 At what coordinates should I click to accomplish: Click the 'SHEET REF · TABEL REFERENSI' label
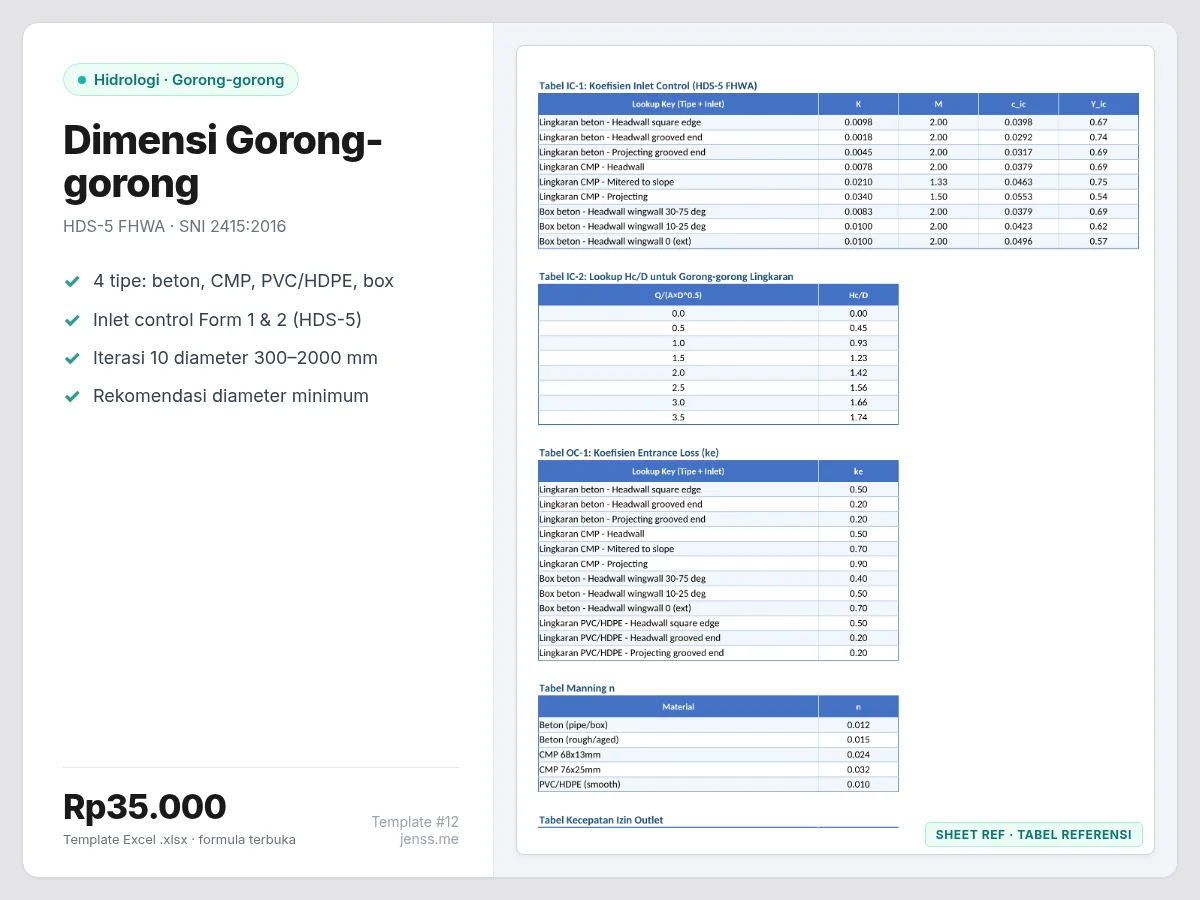1034,834
